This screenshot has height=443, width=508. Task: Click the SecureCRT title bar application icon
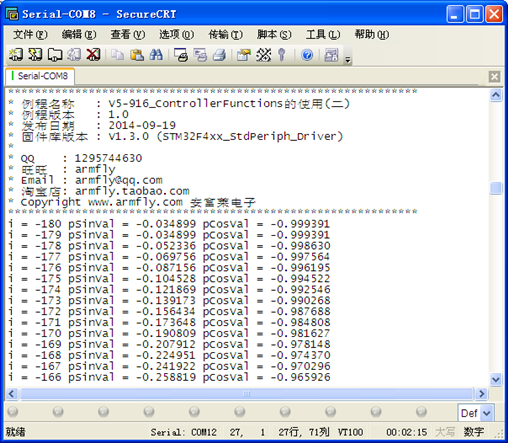(12, 14)
